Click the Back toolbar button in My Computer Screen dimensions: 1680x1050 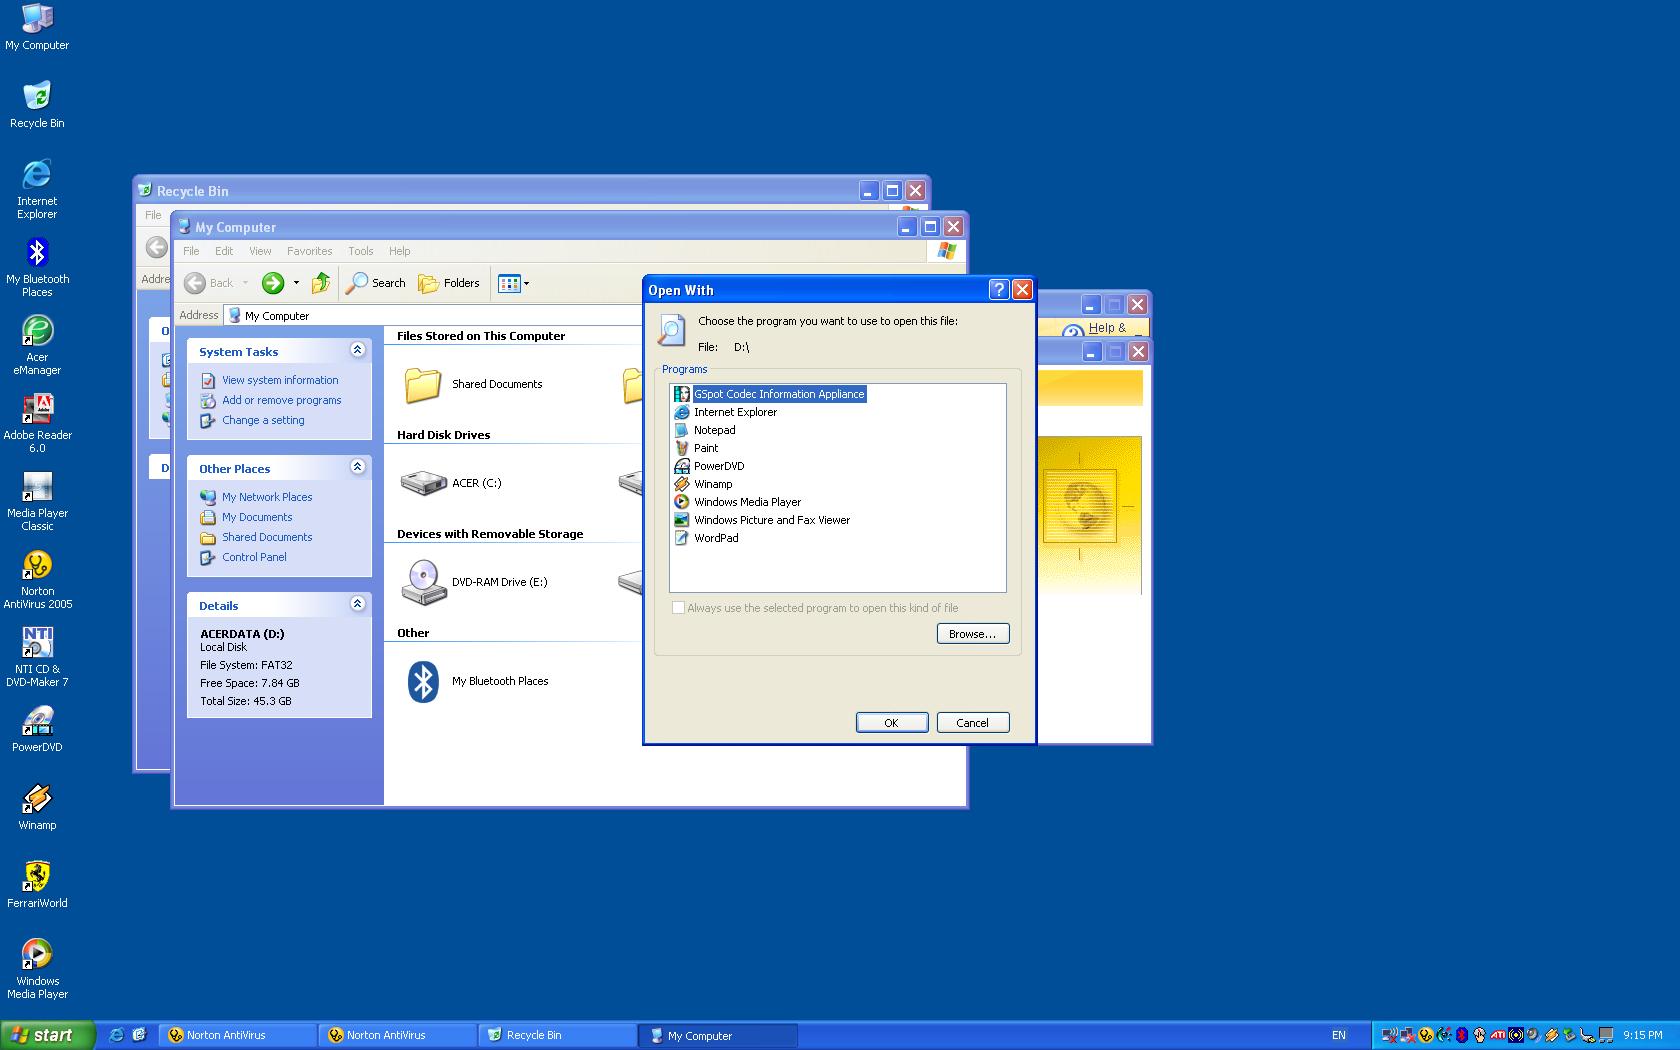click(x=210, y=283)
